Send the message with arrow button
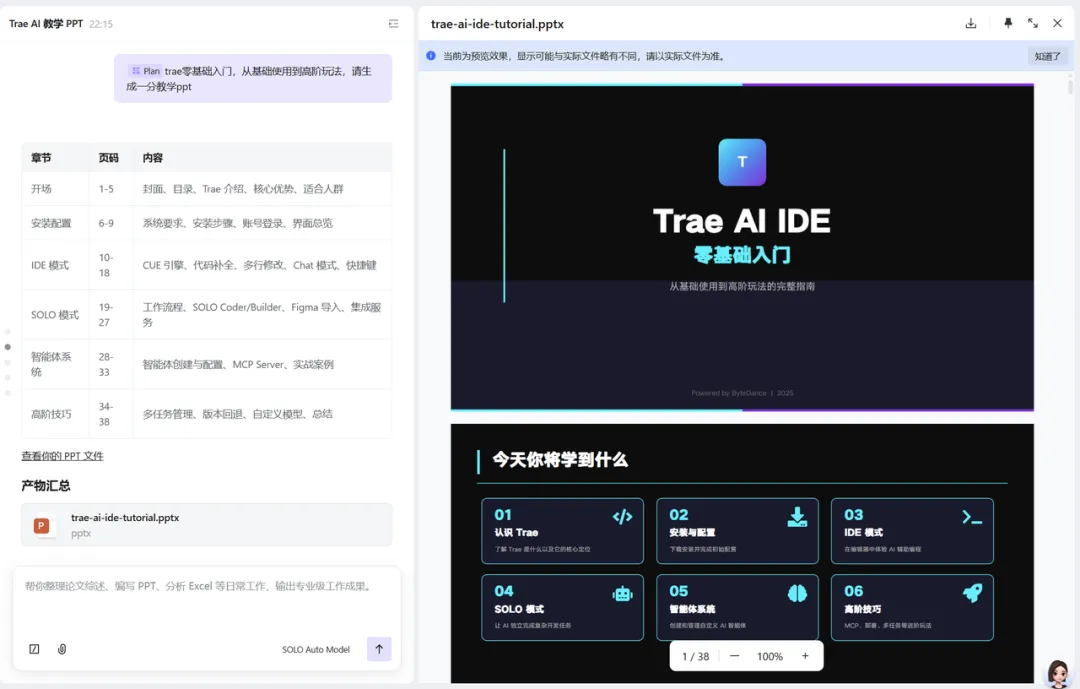Viewport: 1080px width, 689px height. [379, 649]
